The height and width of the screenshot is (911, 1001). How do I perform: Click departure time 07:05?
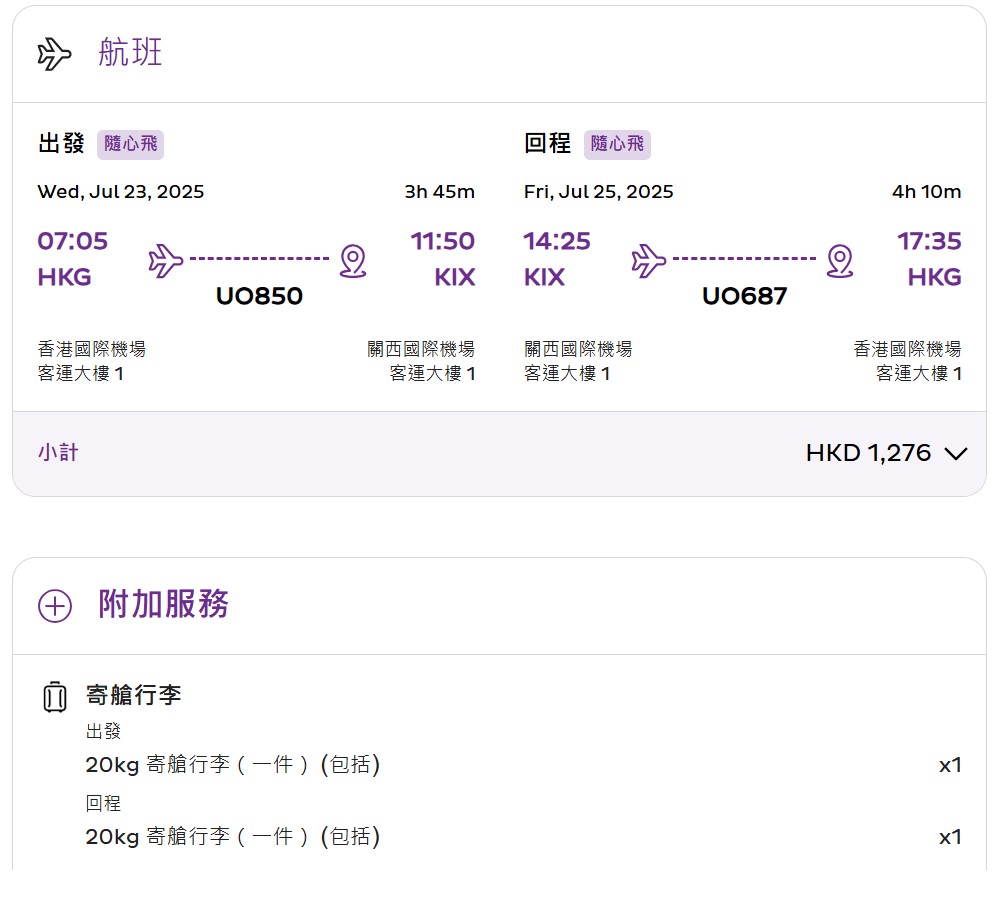click(x=73, y=241)
